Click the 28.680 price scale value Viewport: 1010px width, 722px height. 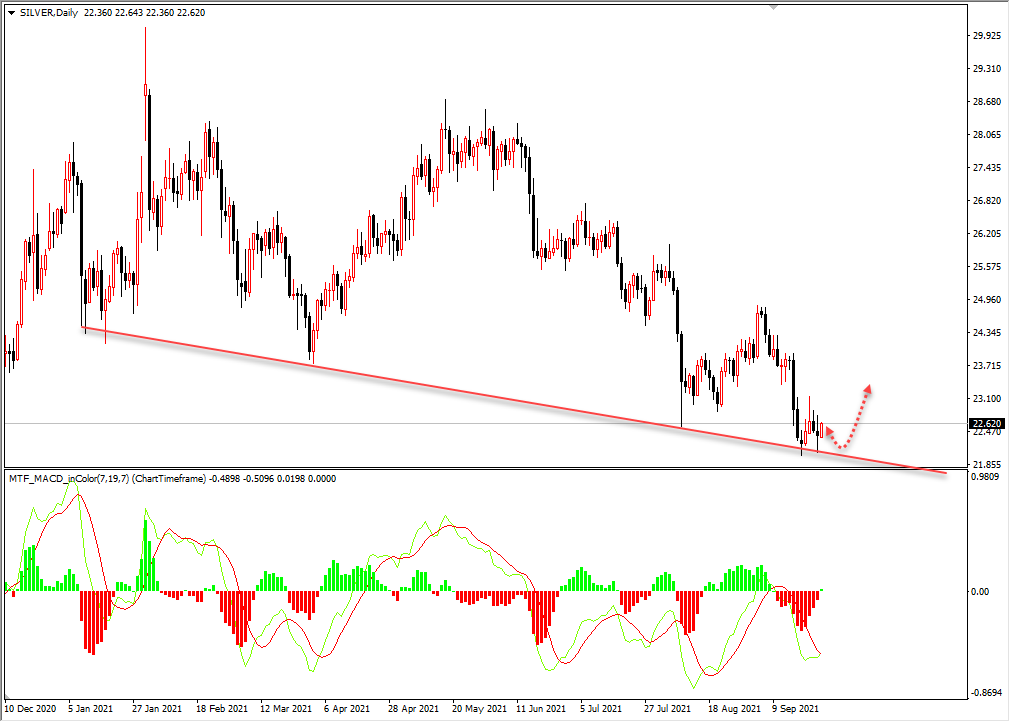pos(987,102)
